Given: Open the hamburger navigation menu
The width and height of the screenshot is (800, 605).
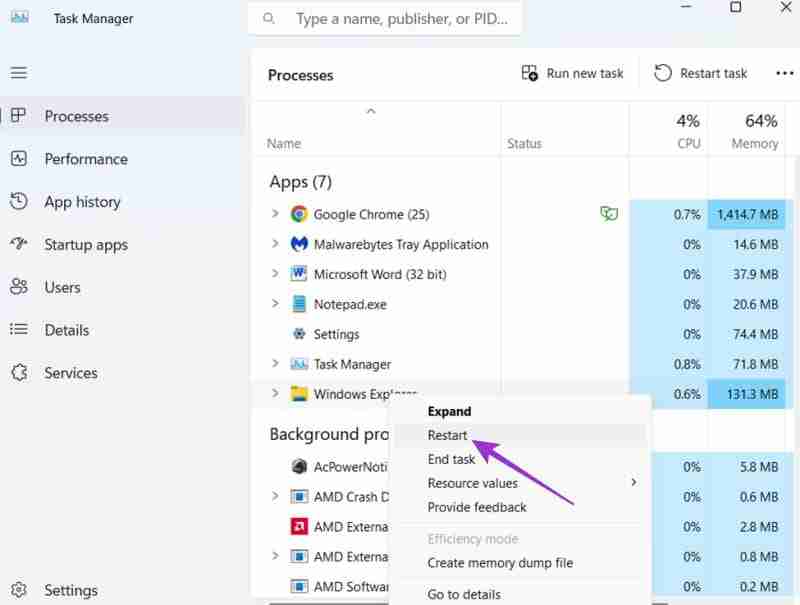Looking at the screenshot, I should (x=19, y=72).
